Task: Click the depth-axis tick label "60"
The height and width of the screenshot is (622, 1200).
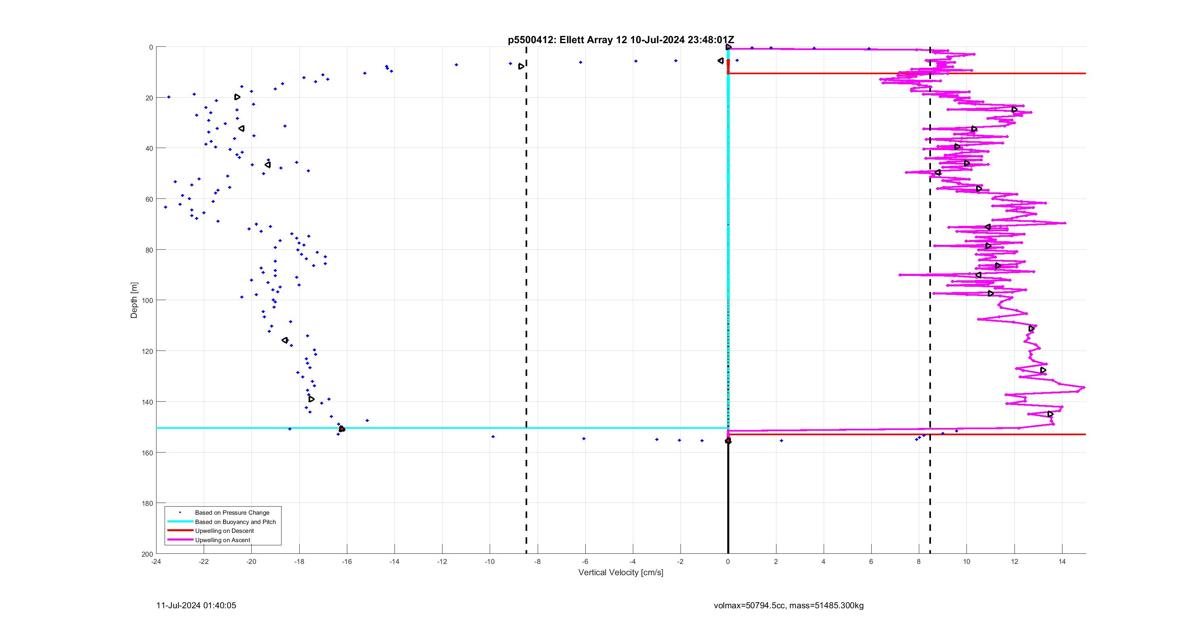Action: pos(148,199)
